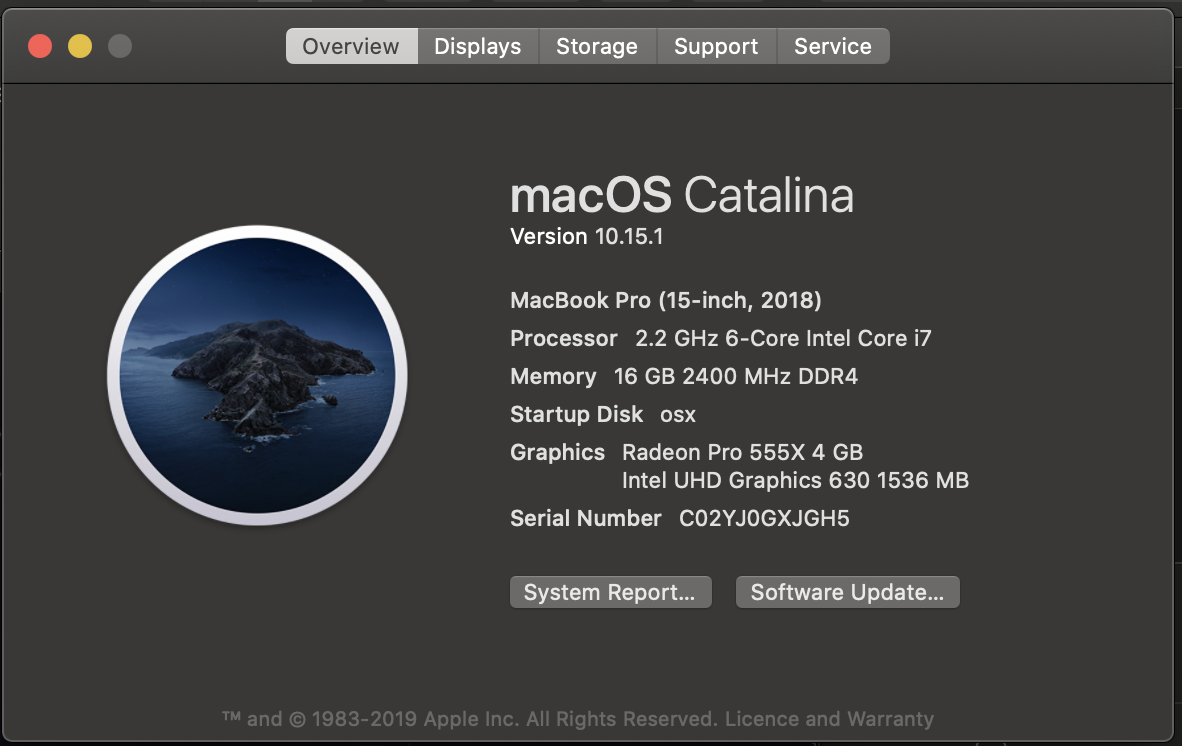The width and height of the screenshot is (1182, 746).
Task: Click the greyed-out zoom window button
Action: click(120, 46)
